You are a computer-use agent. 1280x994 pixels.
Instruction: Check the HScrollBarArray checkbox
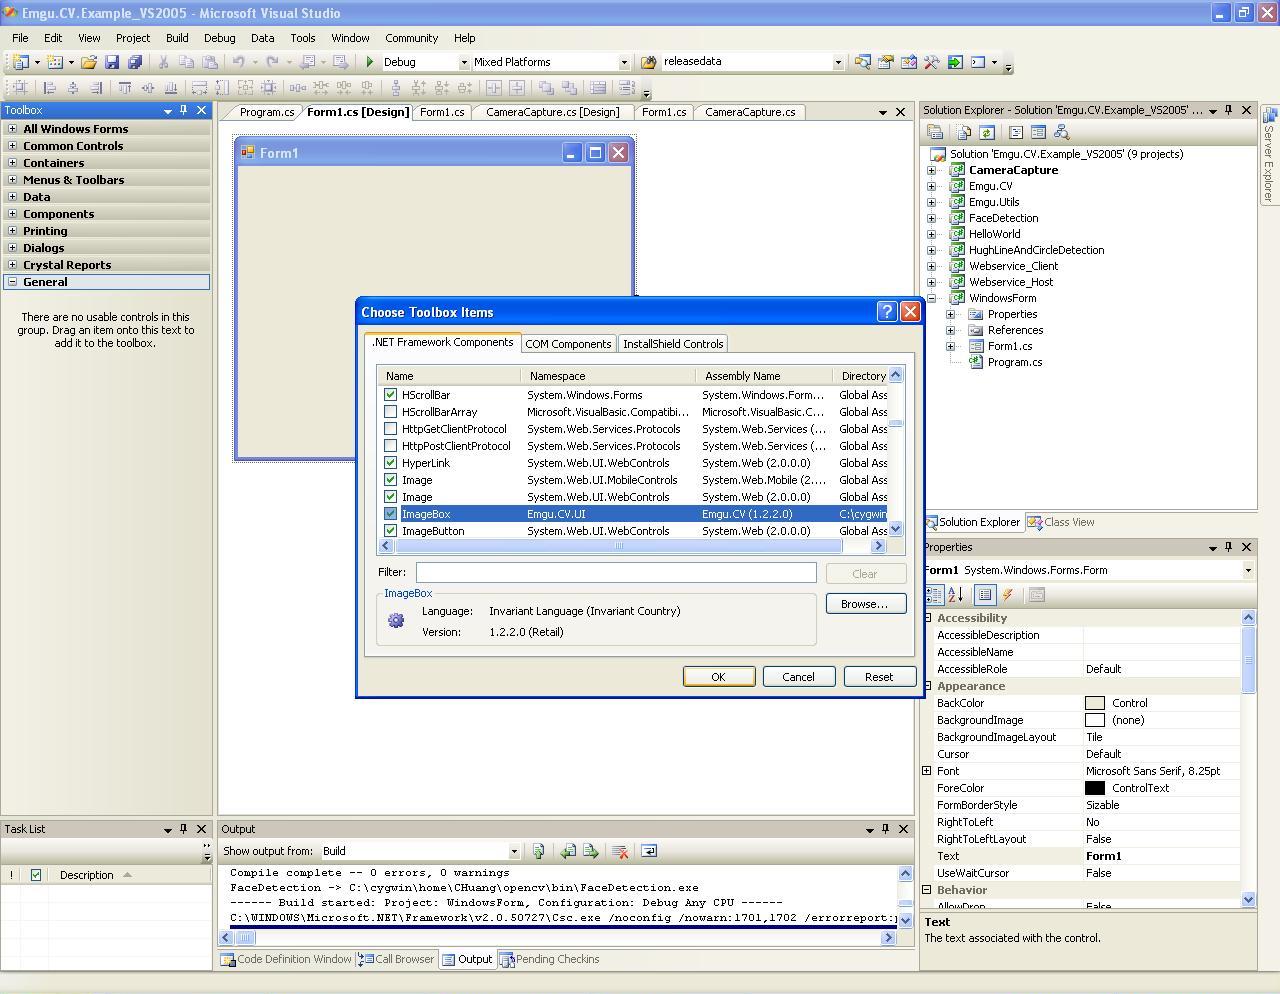pos(390,412)
